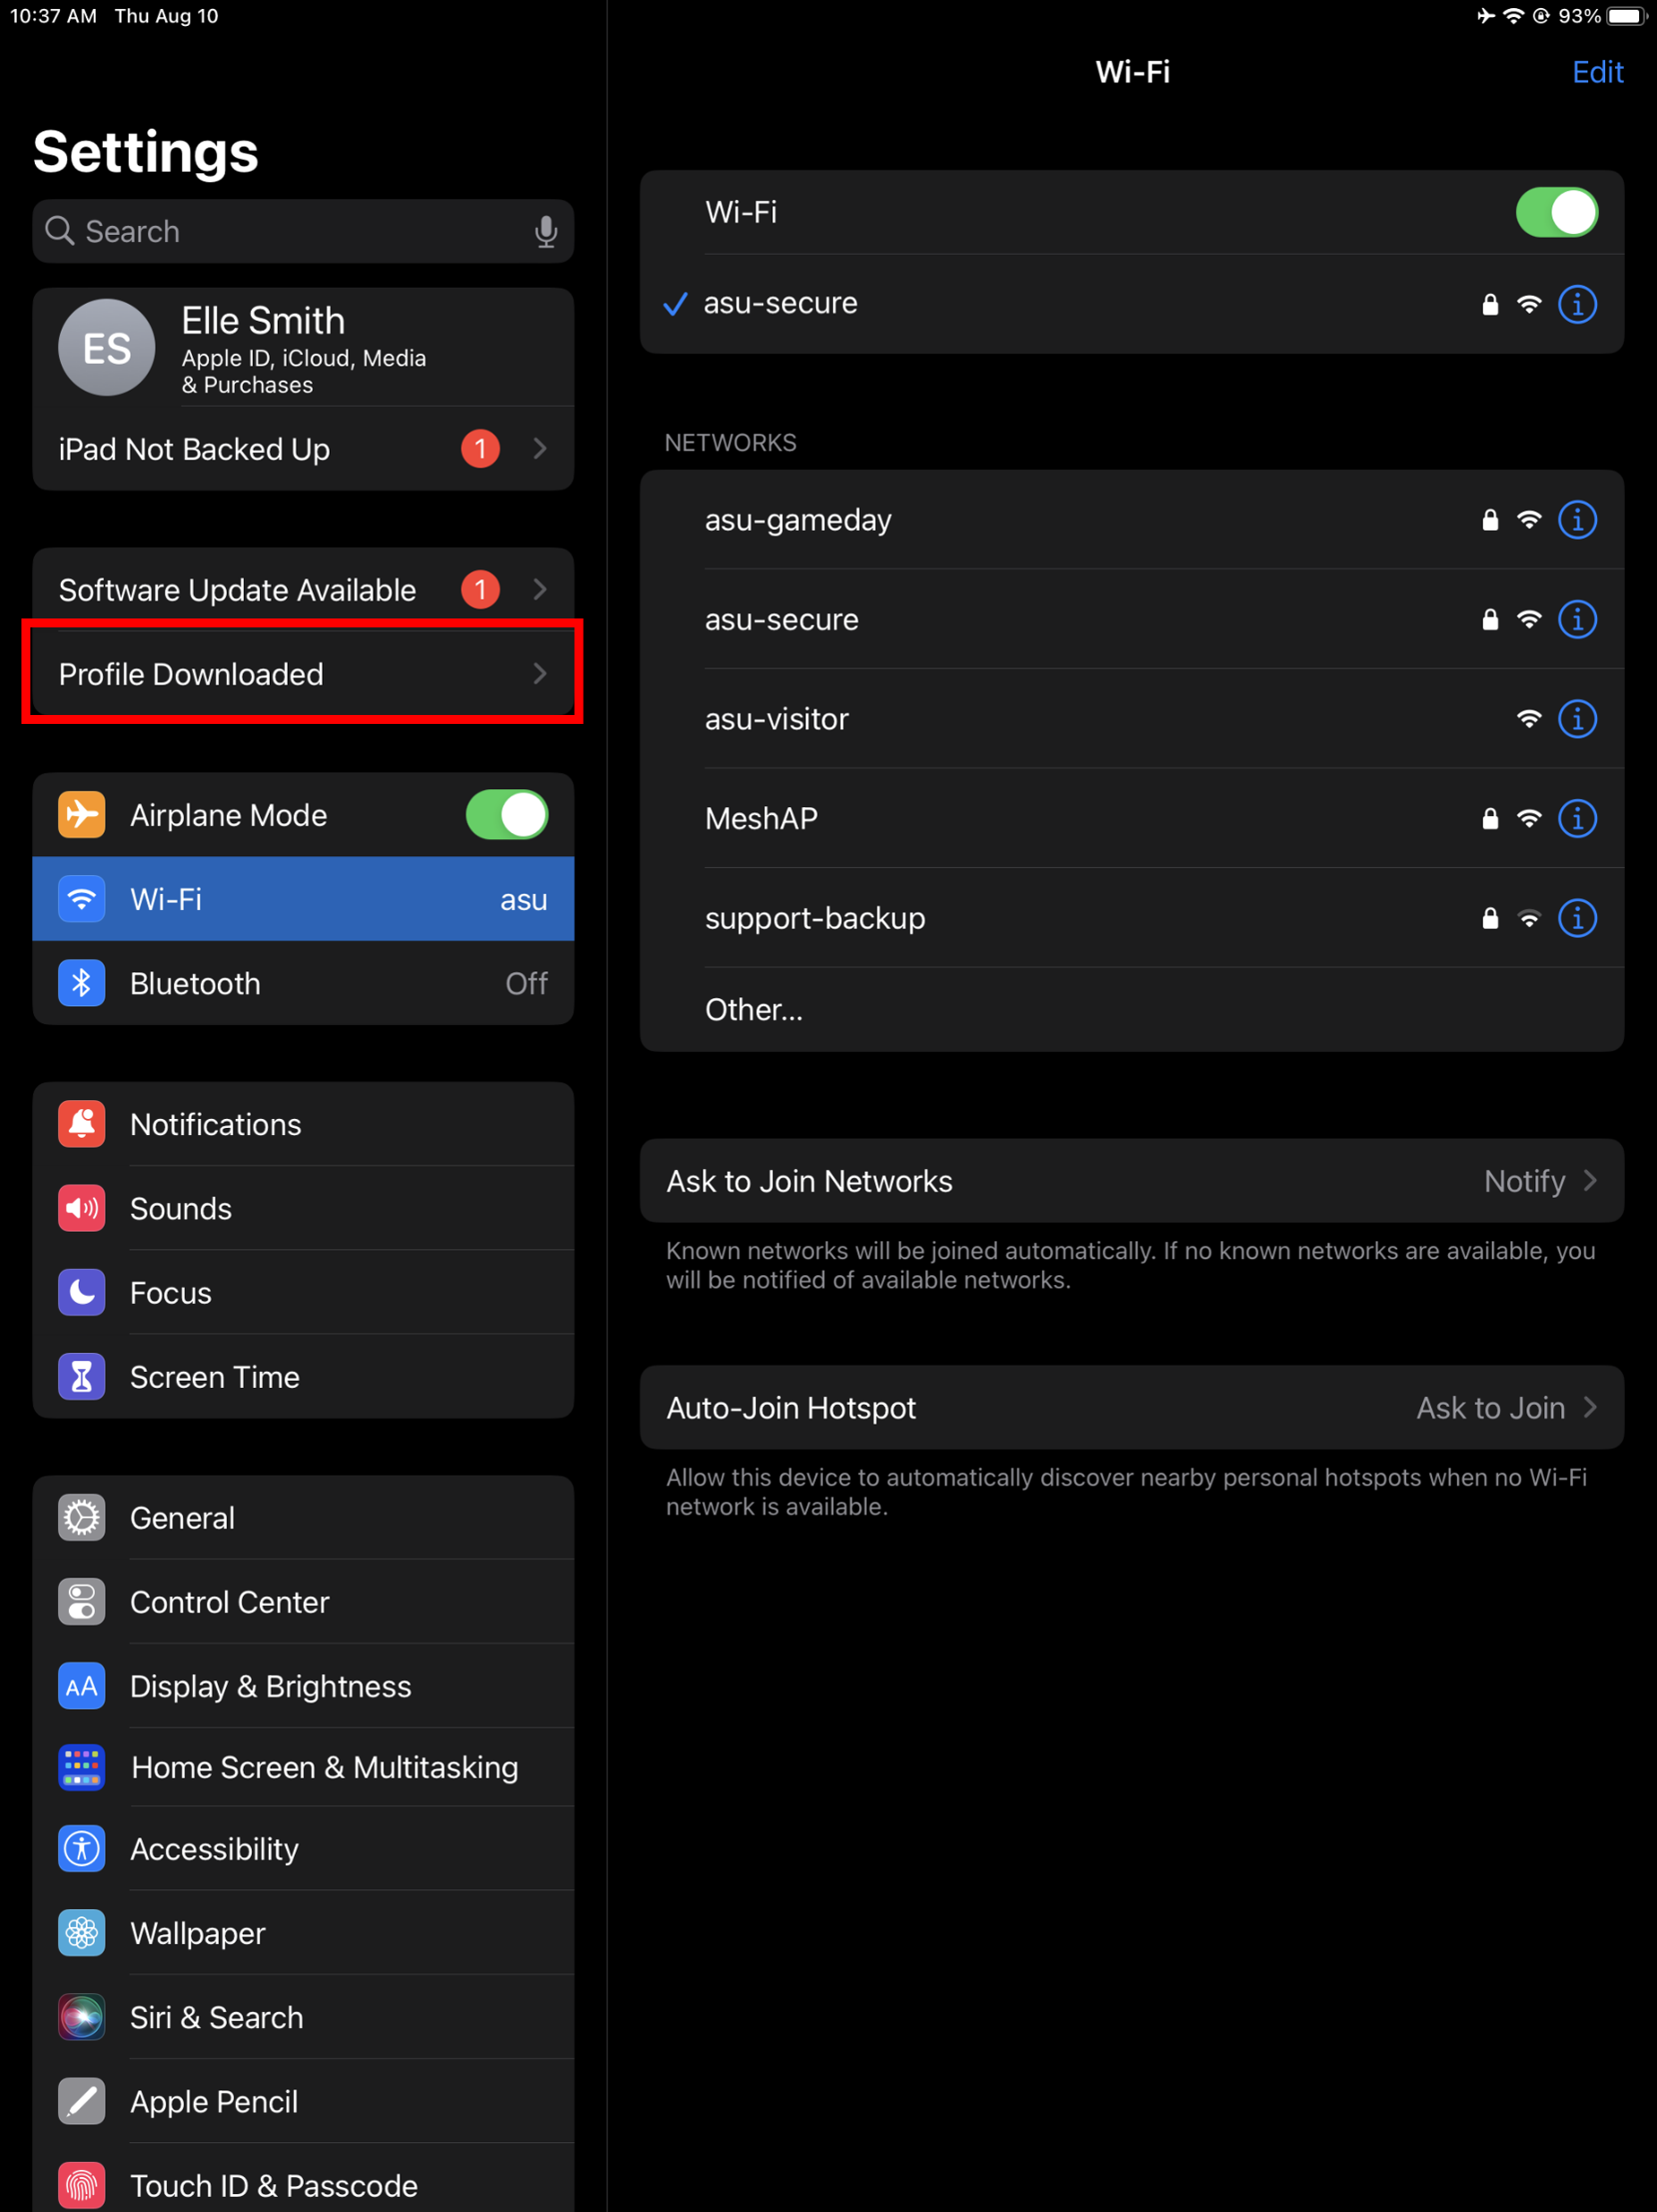The width and height of the screenshot is (1657, 2212).
Task: Open Wallpaper settings
Action: 303,1933
